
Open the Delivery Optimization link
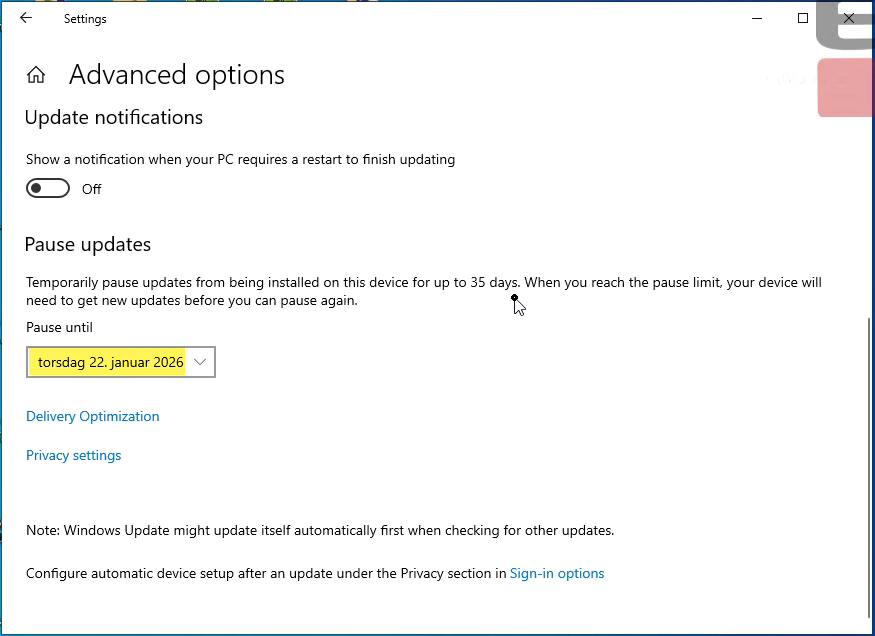(93, 416)
